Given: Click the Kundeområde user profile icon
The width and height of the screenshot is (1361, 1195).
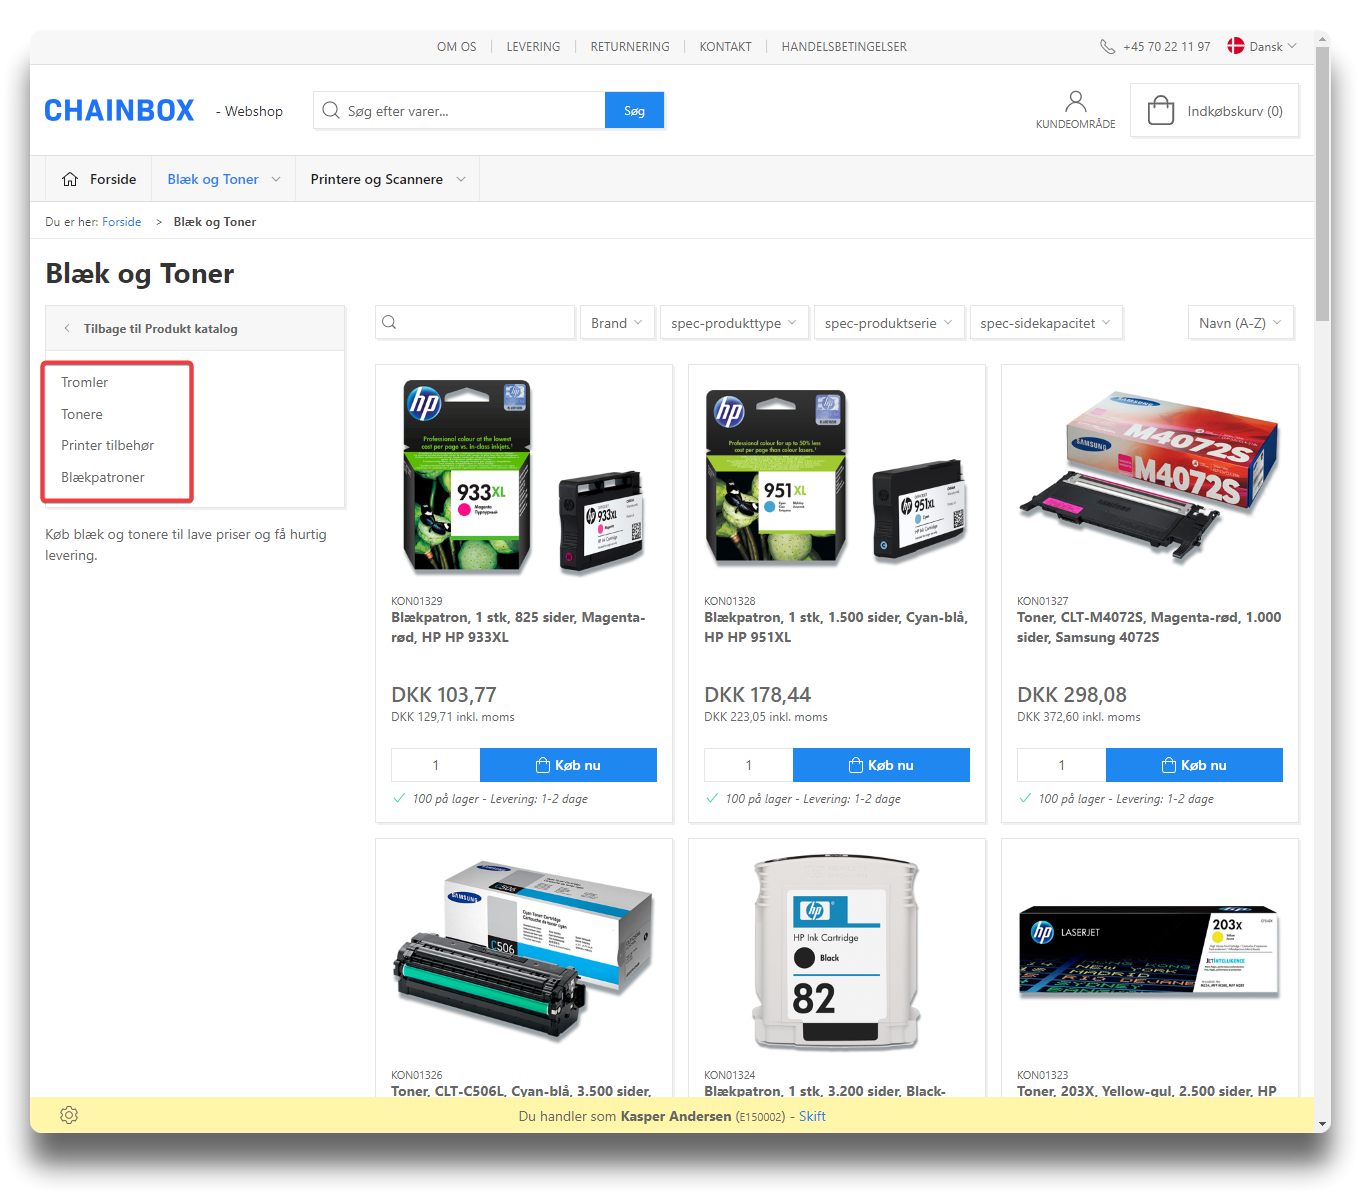Looking at the screenshot, I should [x=1075, y=101].
